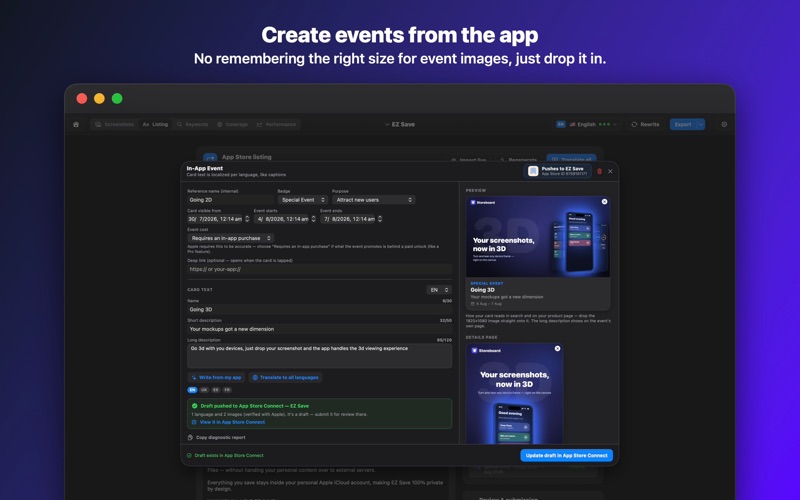The height and width of the screenshot is (500, 800).
Task: Click the Event ends date field
Action: pos(348,219)
